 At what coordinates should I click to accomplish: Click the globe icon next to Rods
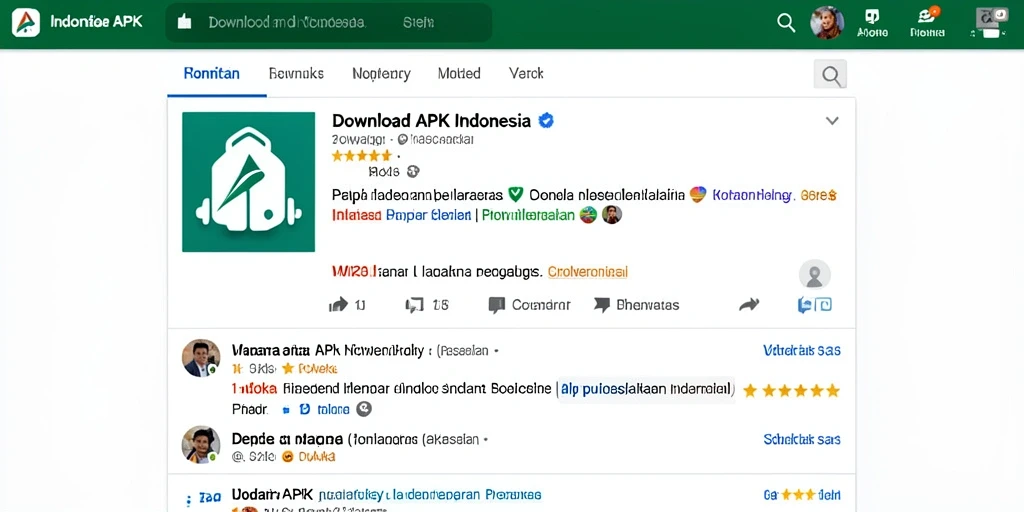tap(413, 172)
